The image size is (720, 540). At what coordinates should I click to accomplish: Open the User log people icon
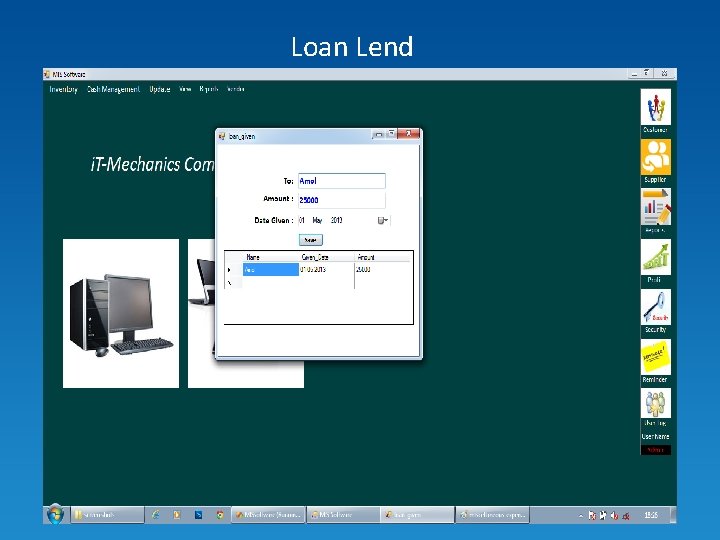pos(655,403)
